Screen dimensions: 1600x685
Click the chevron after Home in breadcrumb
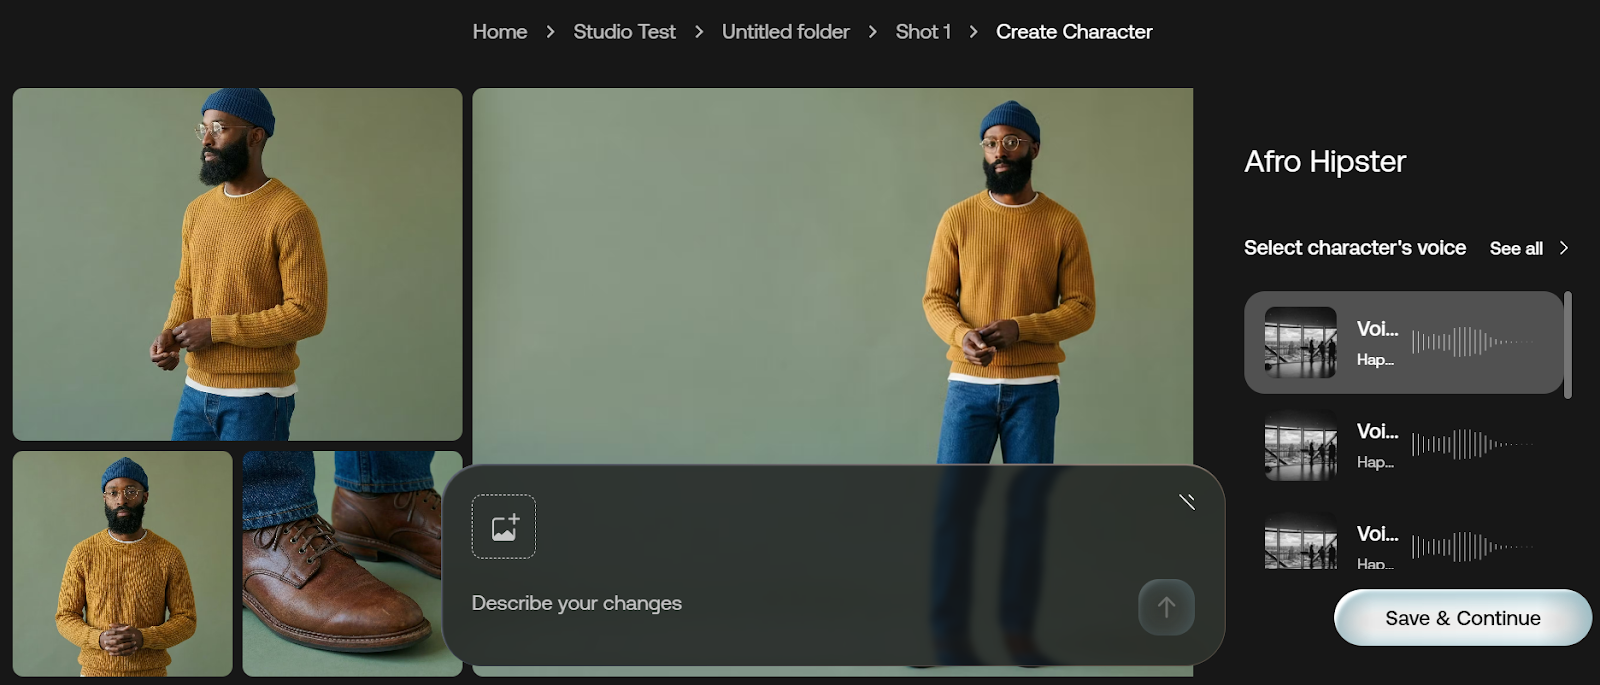(550, 32)
